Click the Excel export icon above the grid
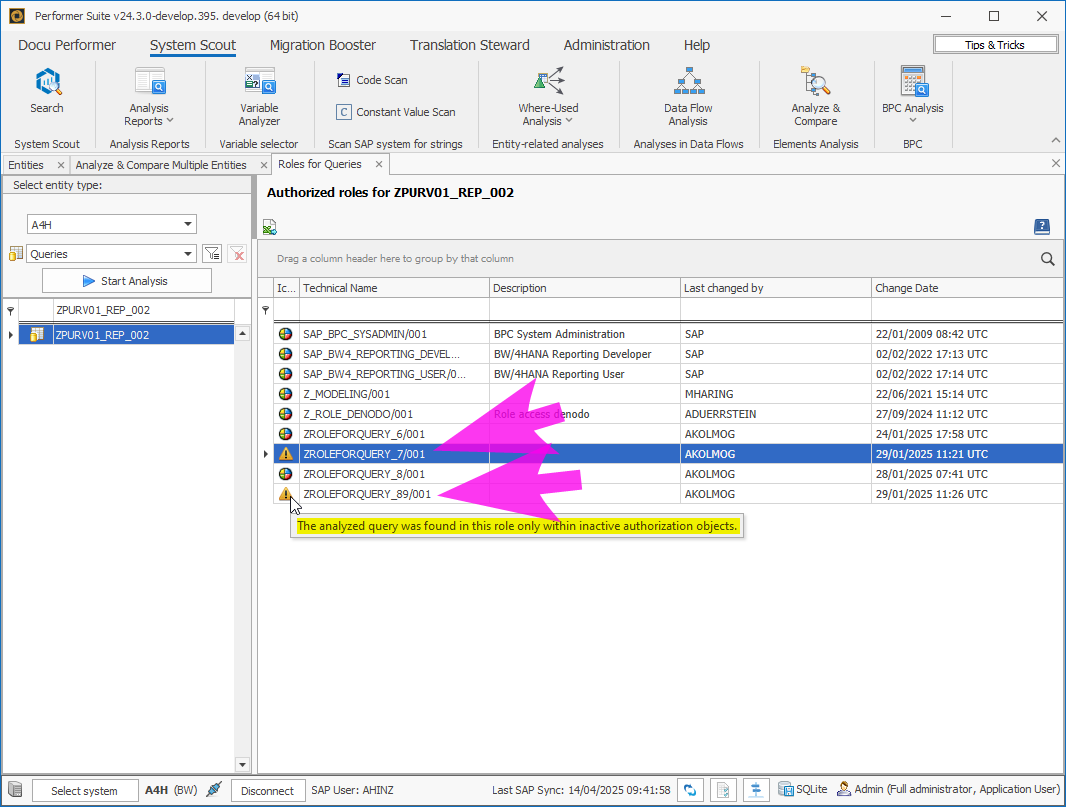 click(270, 227)
